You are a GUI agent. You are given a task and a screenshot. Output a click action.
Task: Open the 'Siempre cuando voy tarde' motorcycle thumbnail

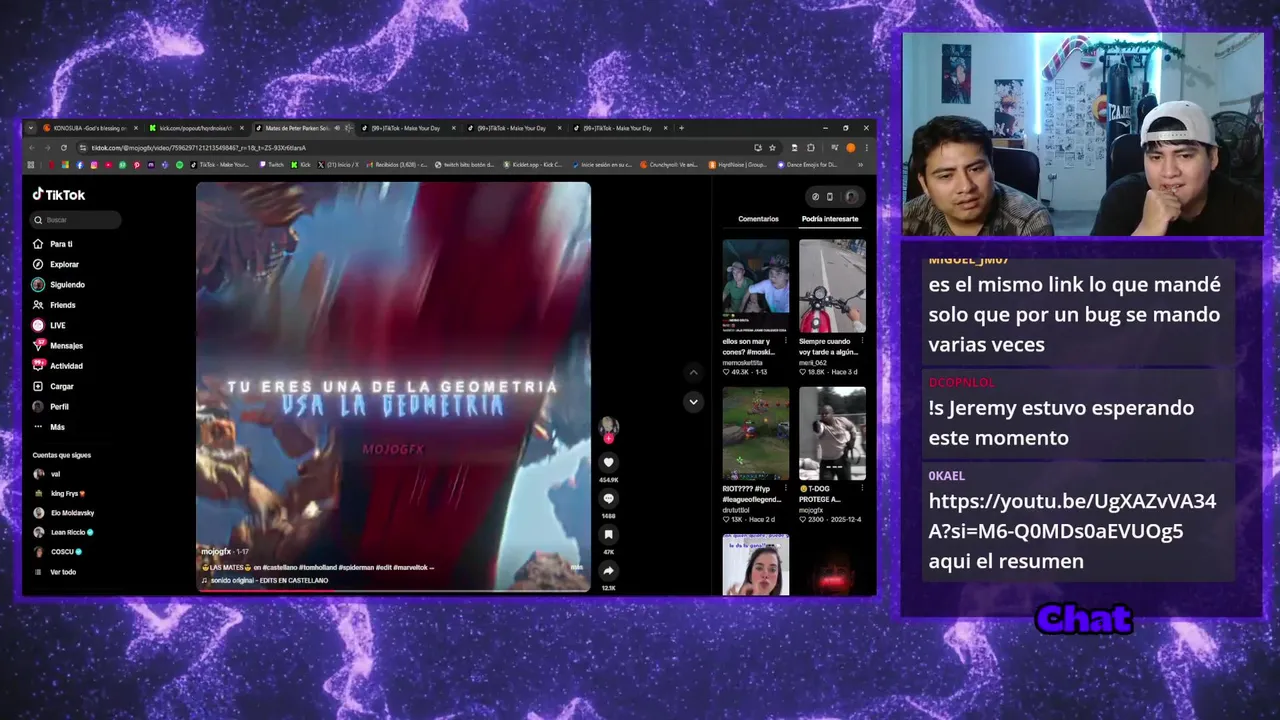(x=832, y=286)
